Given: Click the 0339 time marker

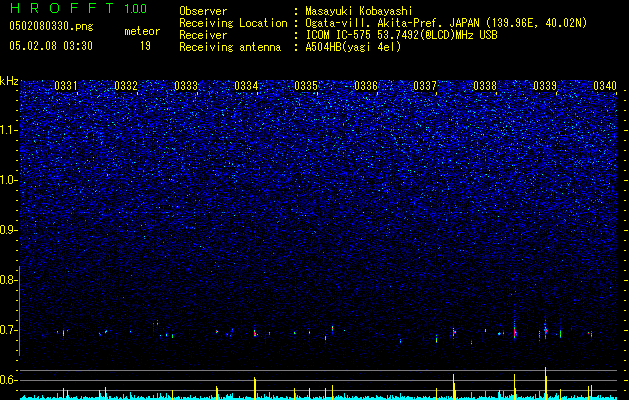Looking at the screenshot, I should point(545,86).
